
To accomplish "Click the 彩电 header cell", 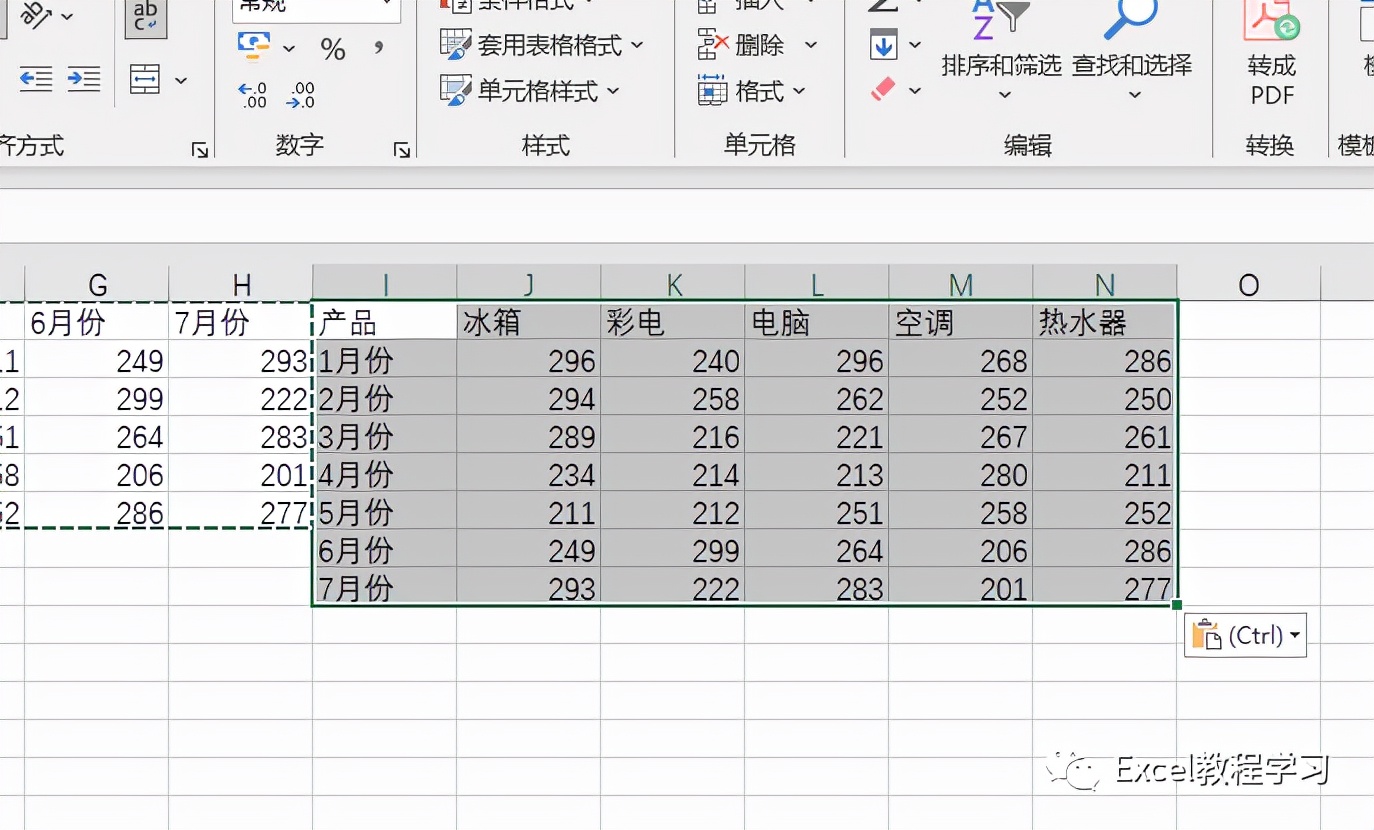I will pos(673,321).
